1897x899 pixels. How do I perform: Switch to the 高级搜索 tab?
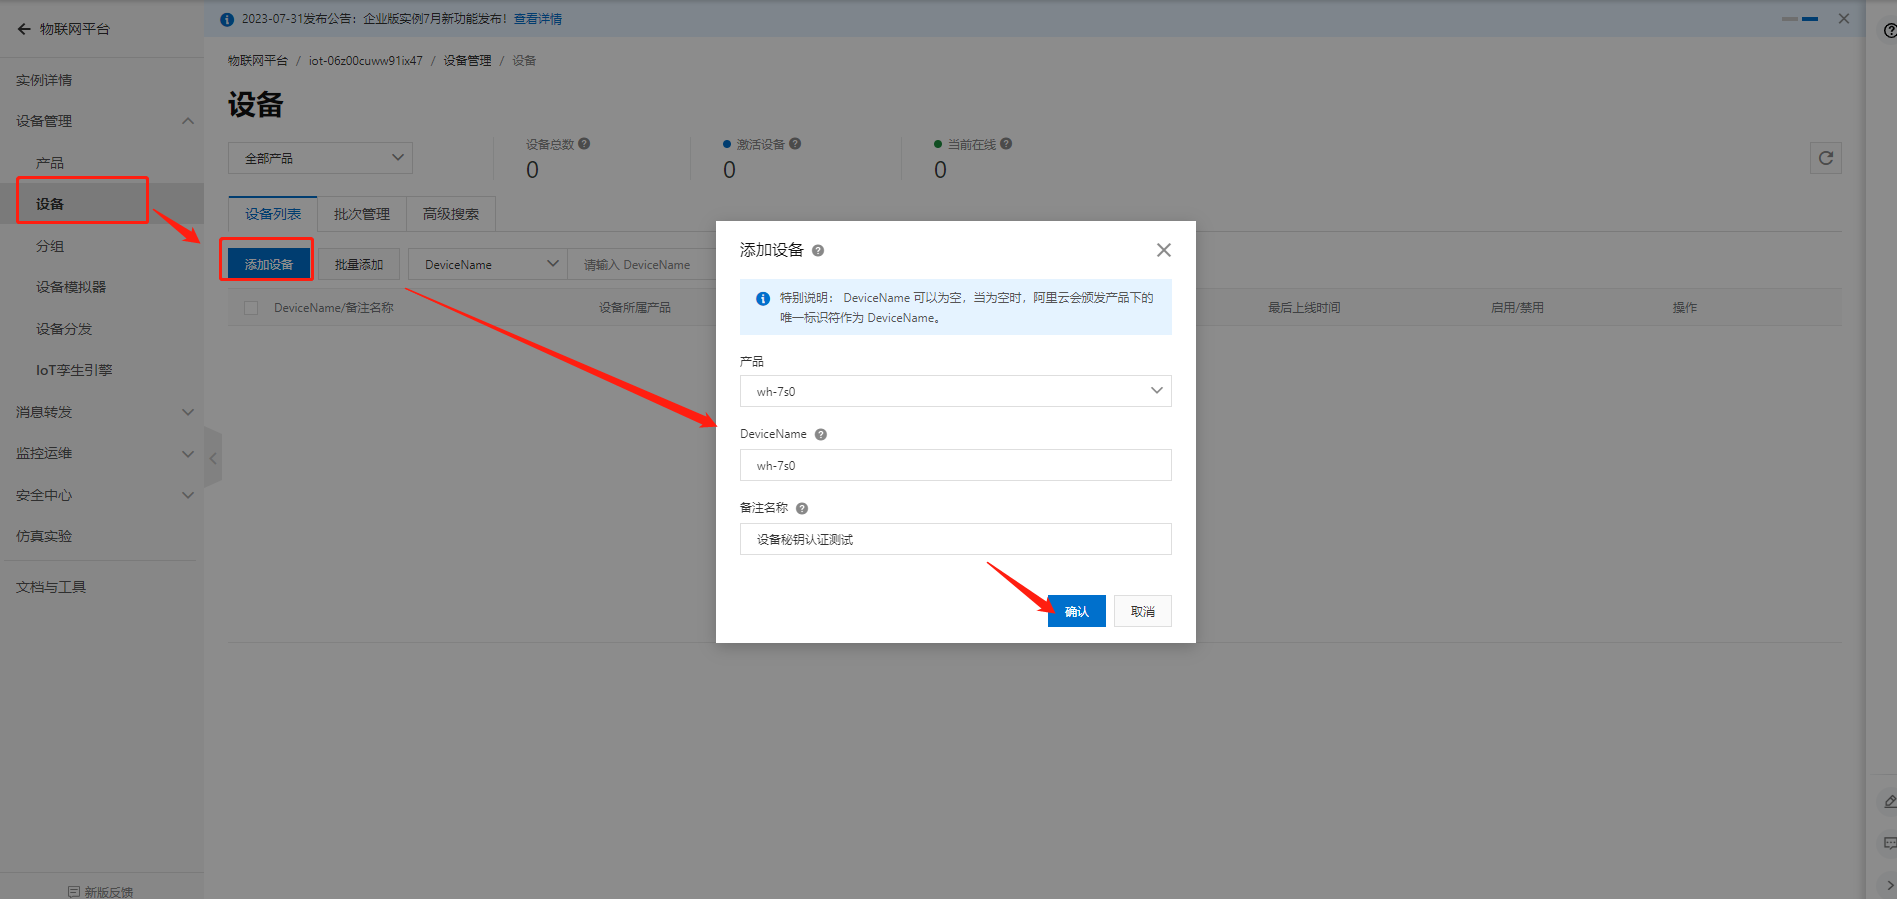(x=451, y=214)
